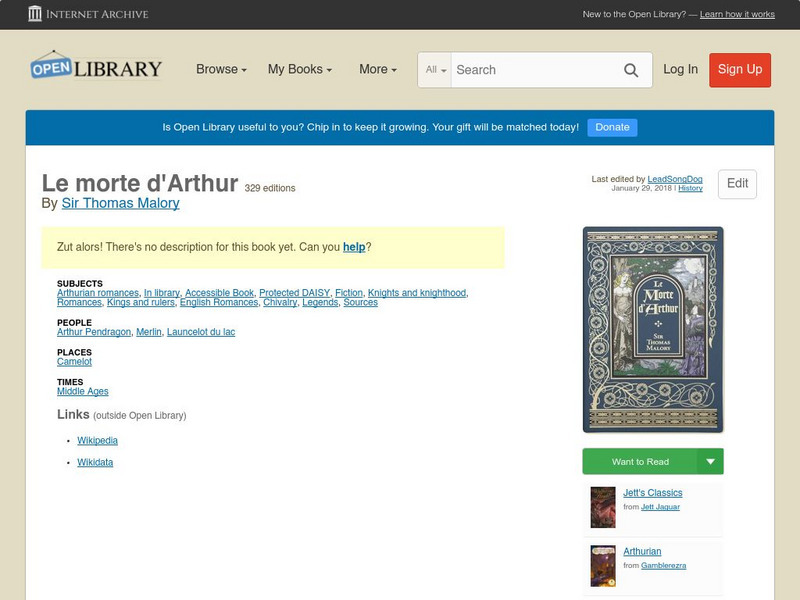Click the search magnifier icon
800x600 pixels.
[x=631, y=70]
